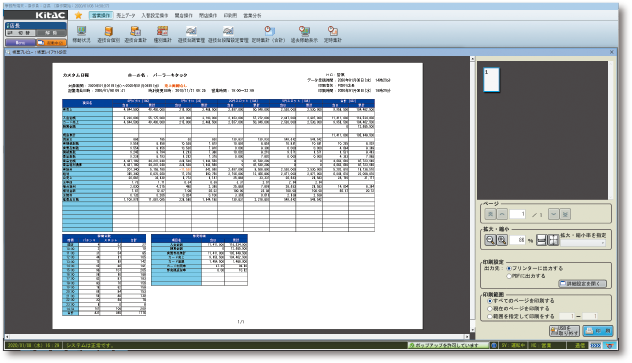Close the print preview panel
632x363 pixels.
[611, 52]
